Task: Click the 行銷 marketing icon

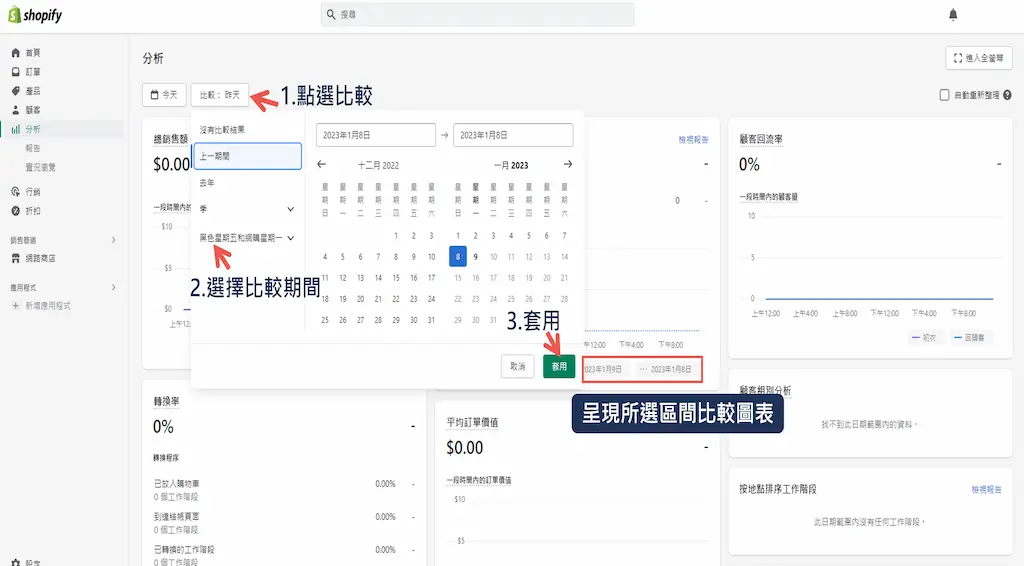Action: click(x=16, y=191)
